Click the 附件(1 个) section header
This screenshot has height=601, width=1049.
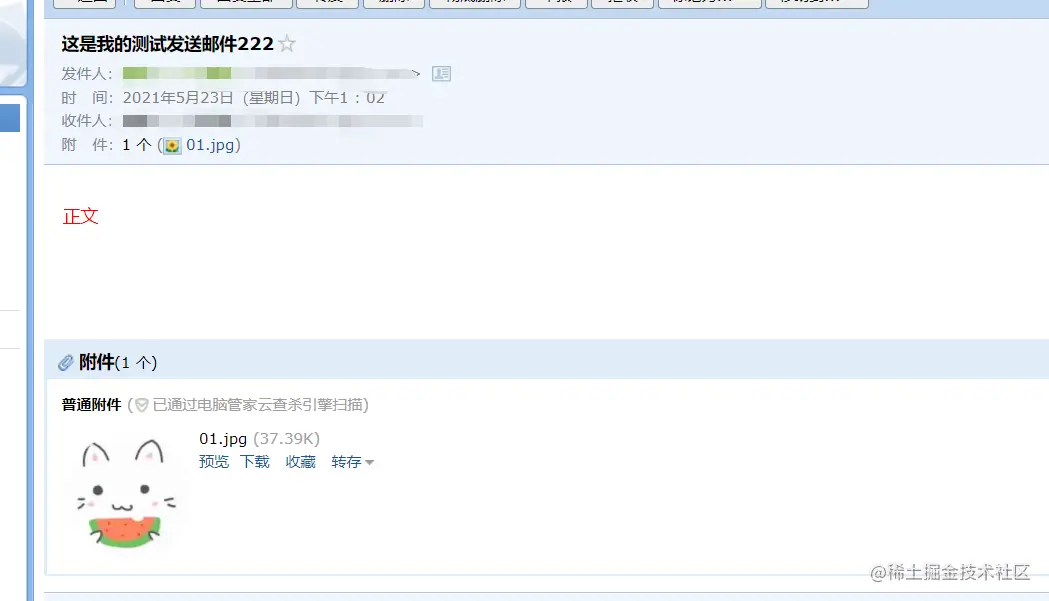coord(118,362)
